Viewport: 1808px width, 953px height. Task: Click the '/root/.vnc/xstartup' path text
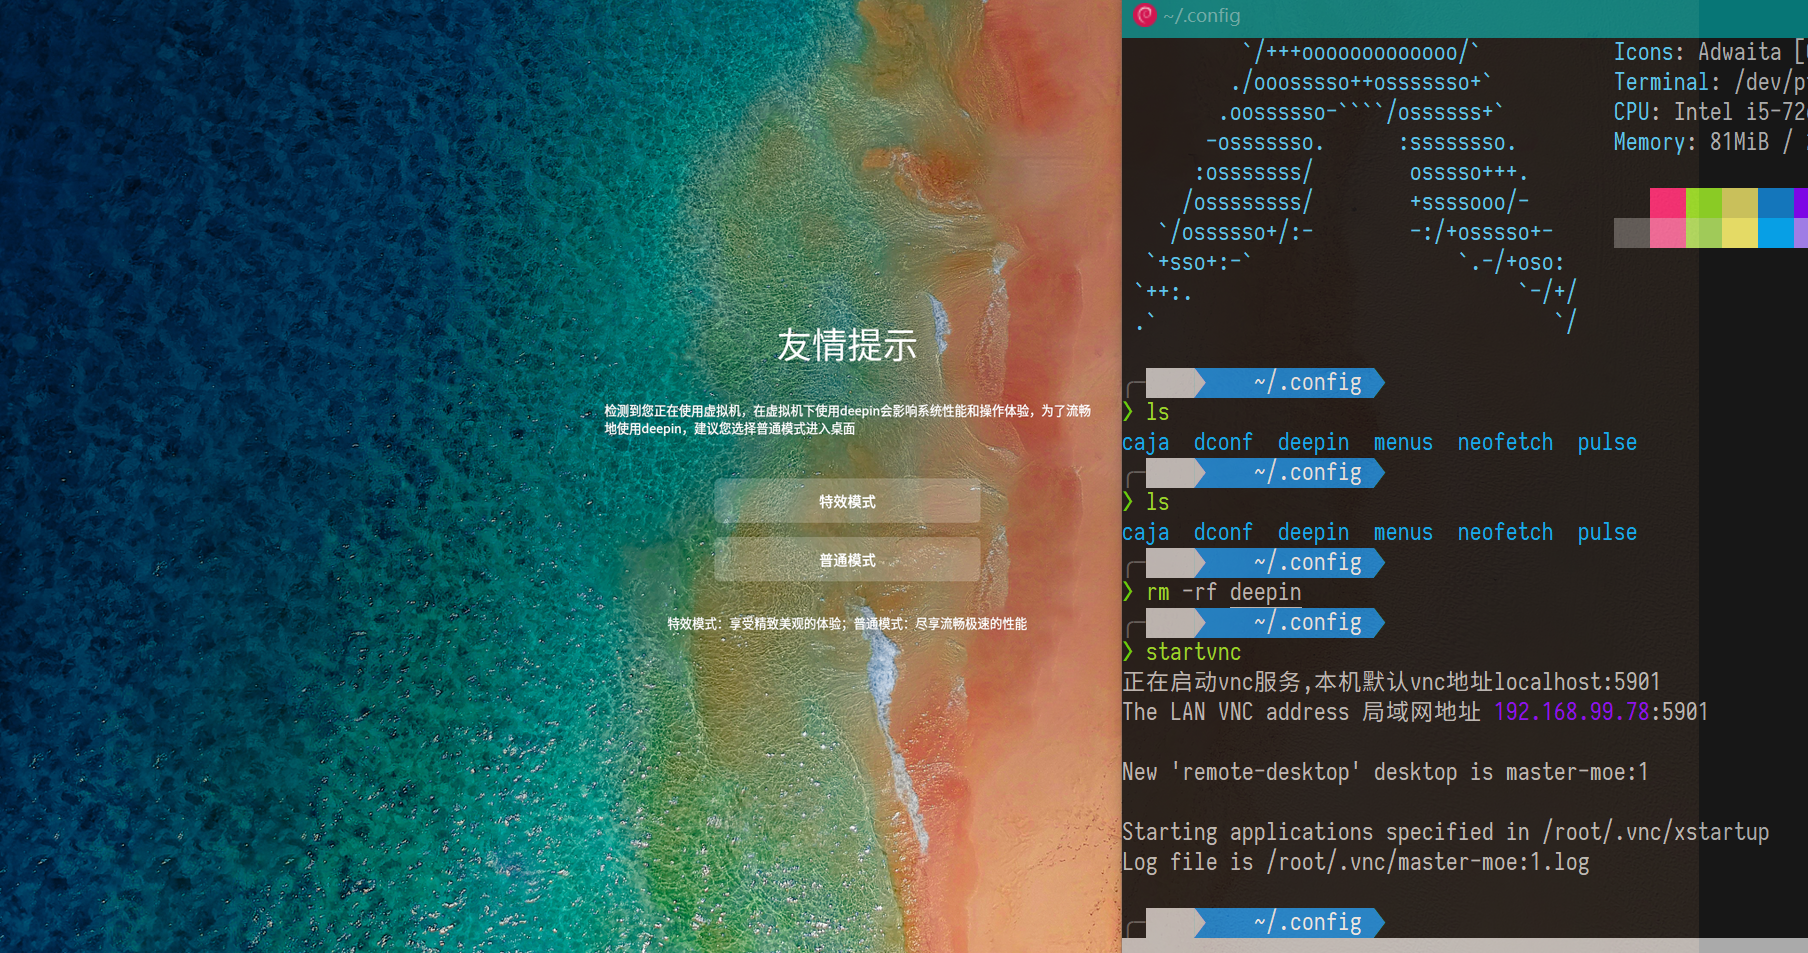1656,832
